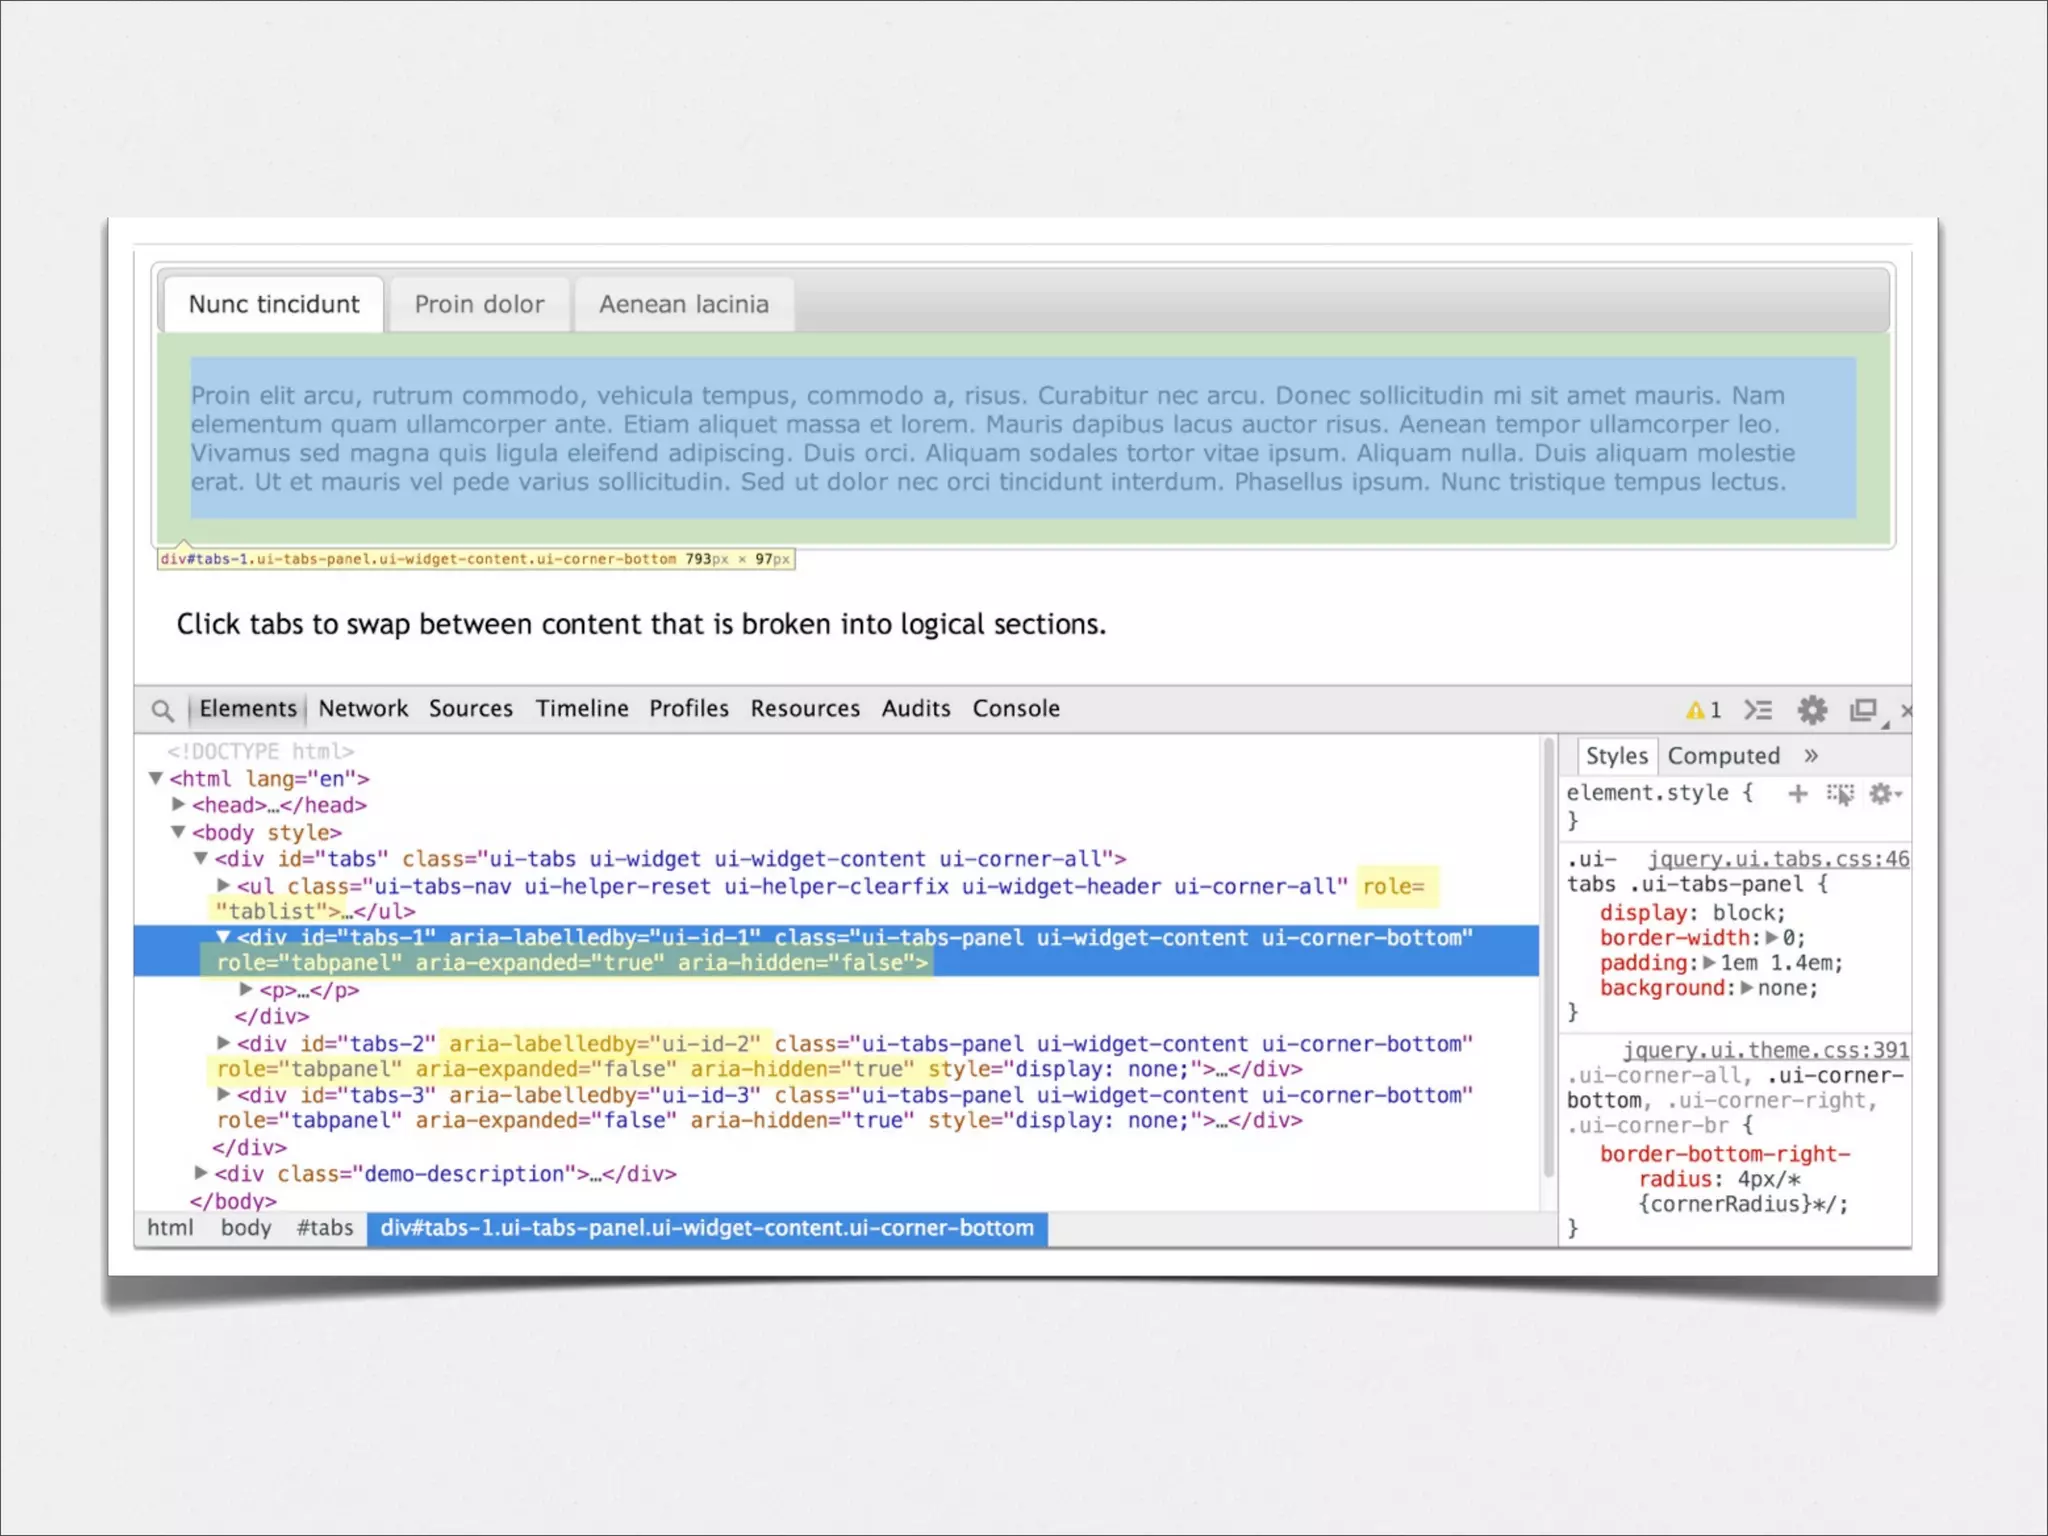This screenshot has height=1536, width=2048.
Task: Add new style rule plus icon
Action: pos(1797,794)
